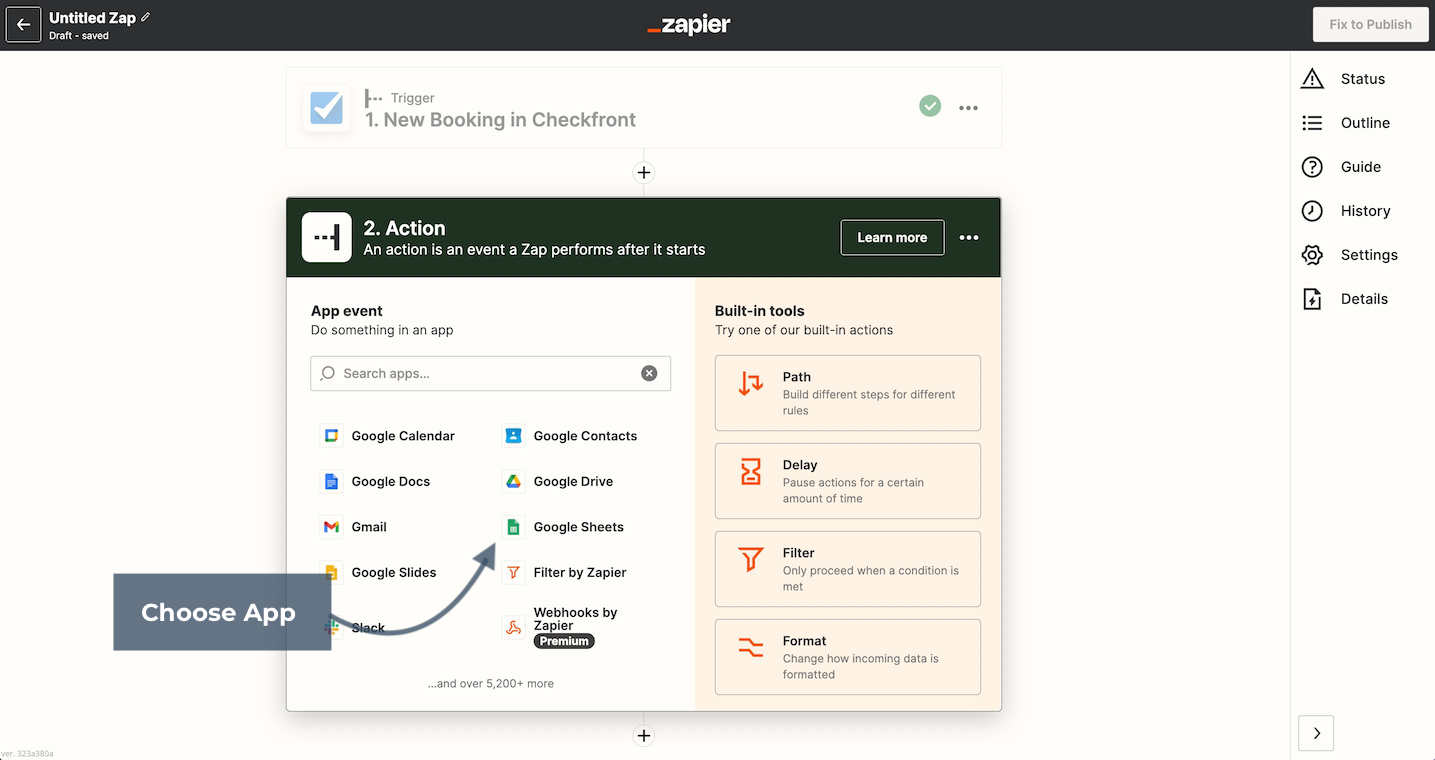Open the Status warning icon in sidebar
The image size is (1435, 760).
(1312, 79)
